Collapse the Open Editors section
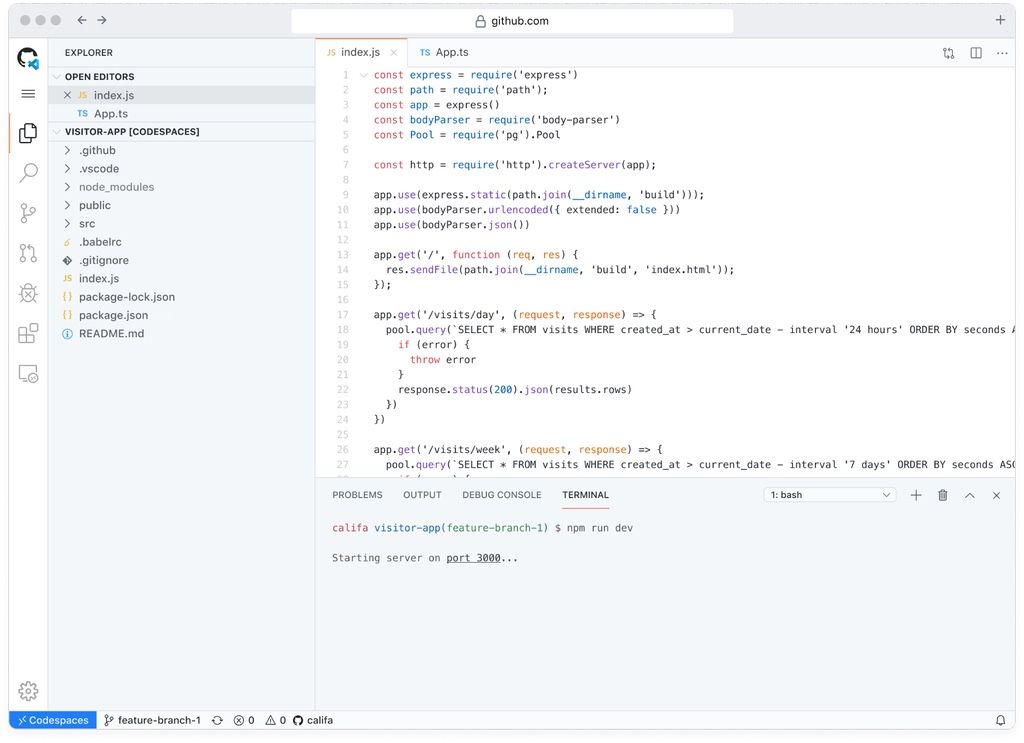 58,76
